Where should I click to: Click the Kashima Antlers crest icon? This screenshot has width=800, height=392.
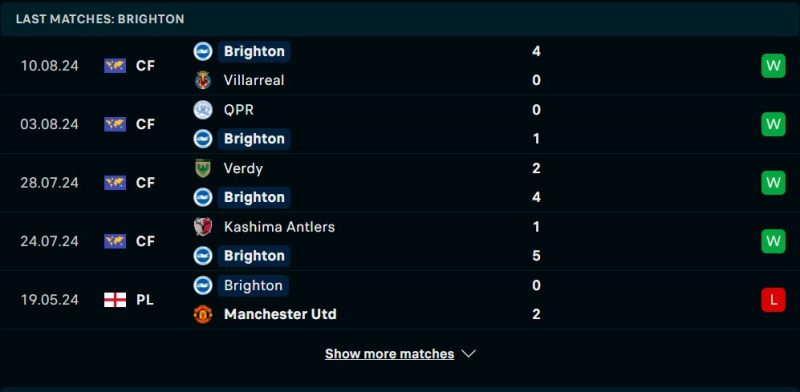coord(203,227)
